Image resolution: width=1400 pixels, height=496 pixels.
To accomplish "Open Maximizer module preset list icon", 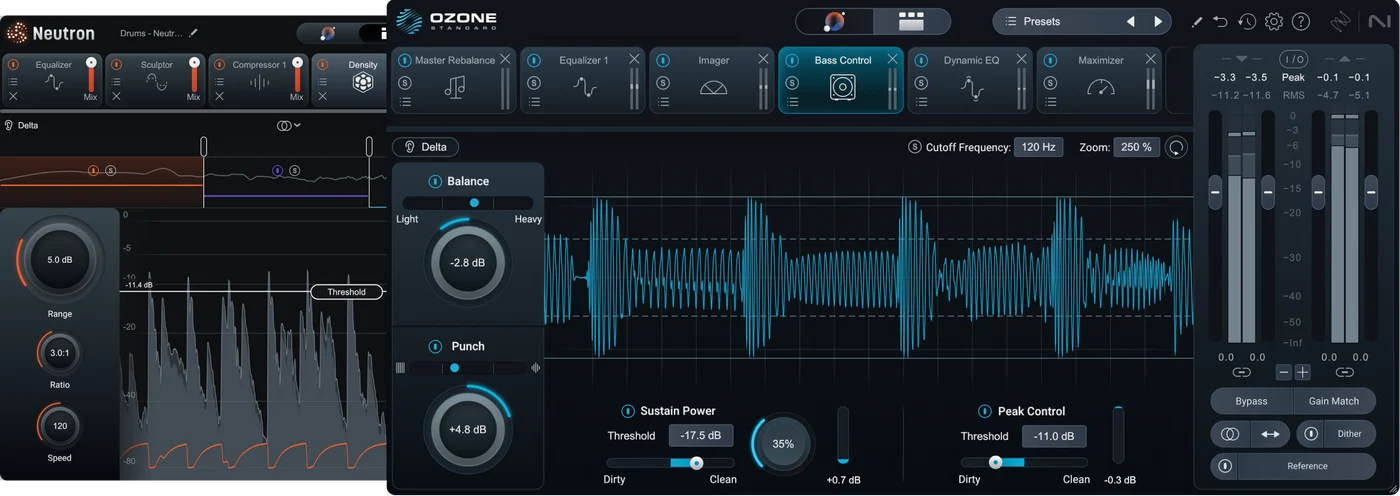I will [x=1050, y=101].
